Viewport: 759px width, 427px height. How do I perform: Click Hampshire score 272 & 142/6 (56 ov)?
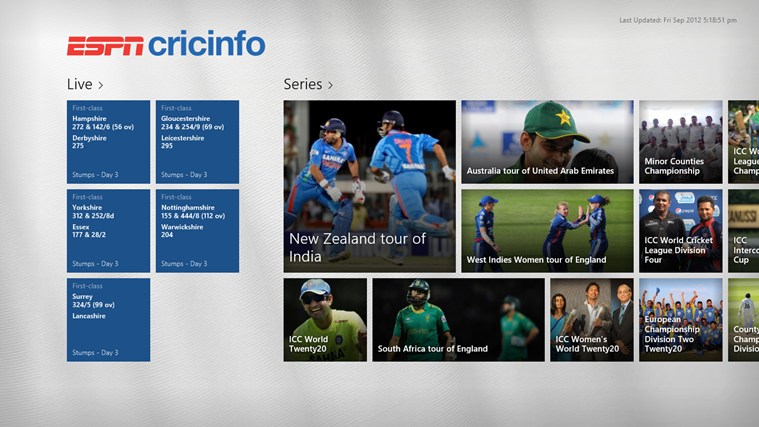103,127
